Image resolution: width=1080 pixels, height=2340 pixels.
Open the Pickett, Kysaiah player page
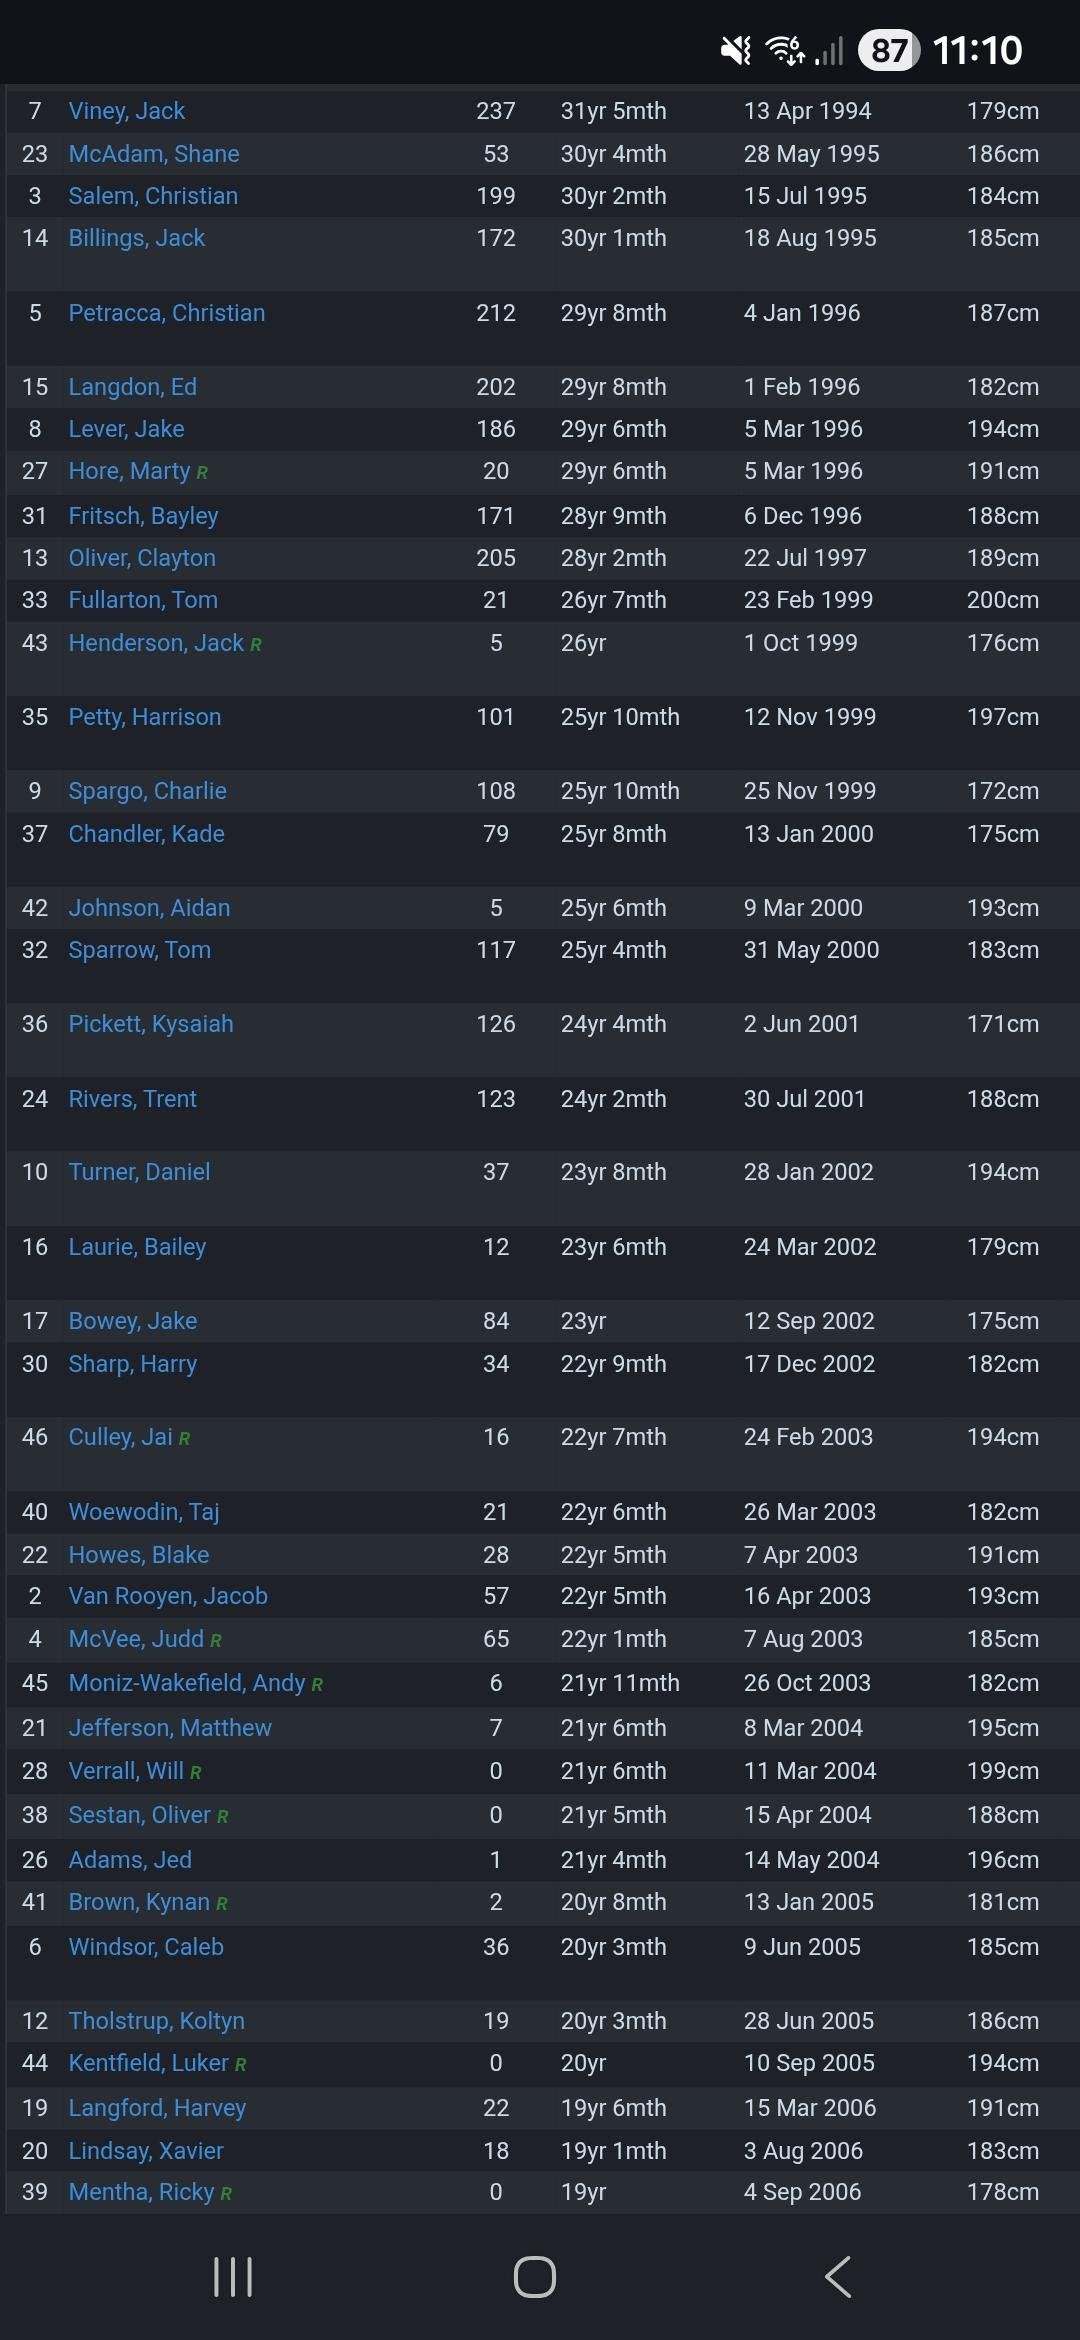[x=151, y=1024]
